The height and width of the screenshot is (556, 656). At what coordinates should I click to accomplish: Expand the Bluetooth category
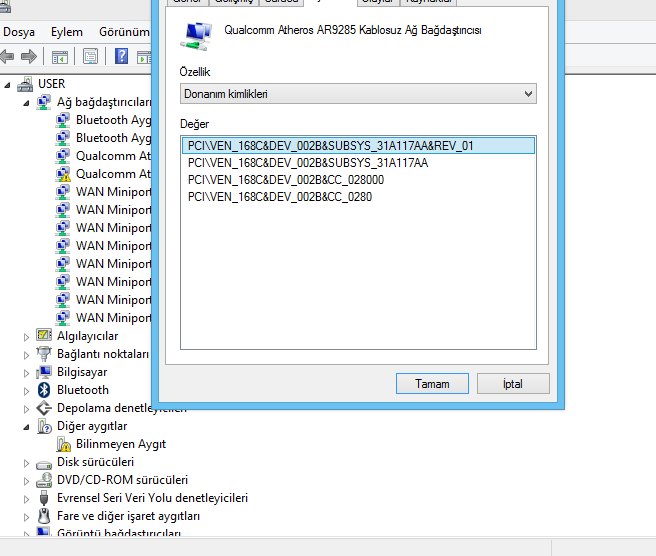(x=26, y=391)
